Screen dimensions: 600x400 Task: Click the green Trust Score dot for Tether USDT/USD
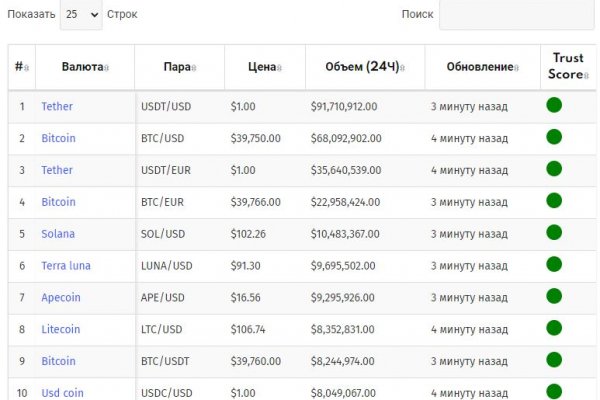pyautogui.click(x=554, y=105)
